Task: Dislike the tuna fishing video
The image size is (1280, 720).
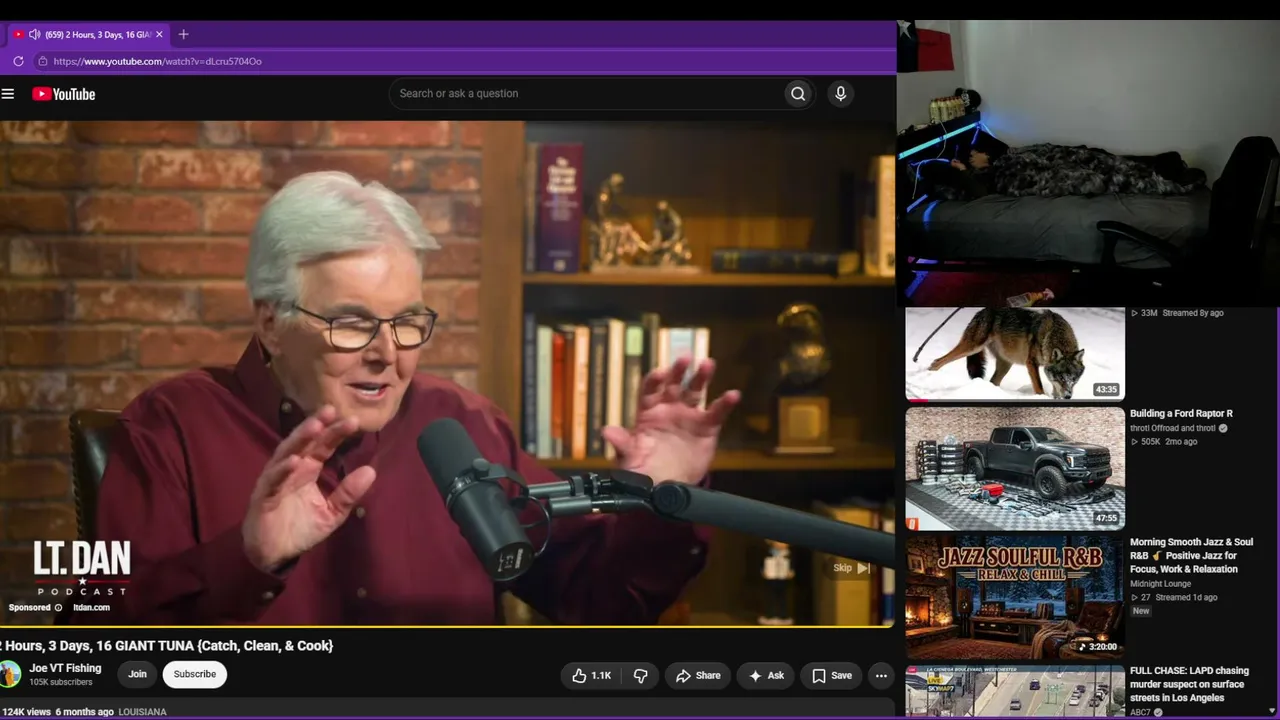Action: coord(641,675)
